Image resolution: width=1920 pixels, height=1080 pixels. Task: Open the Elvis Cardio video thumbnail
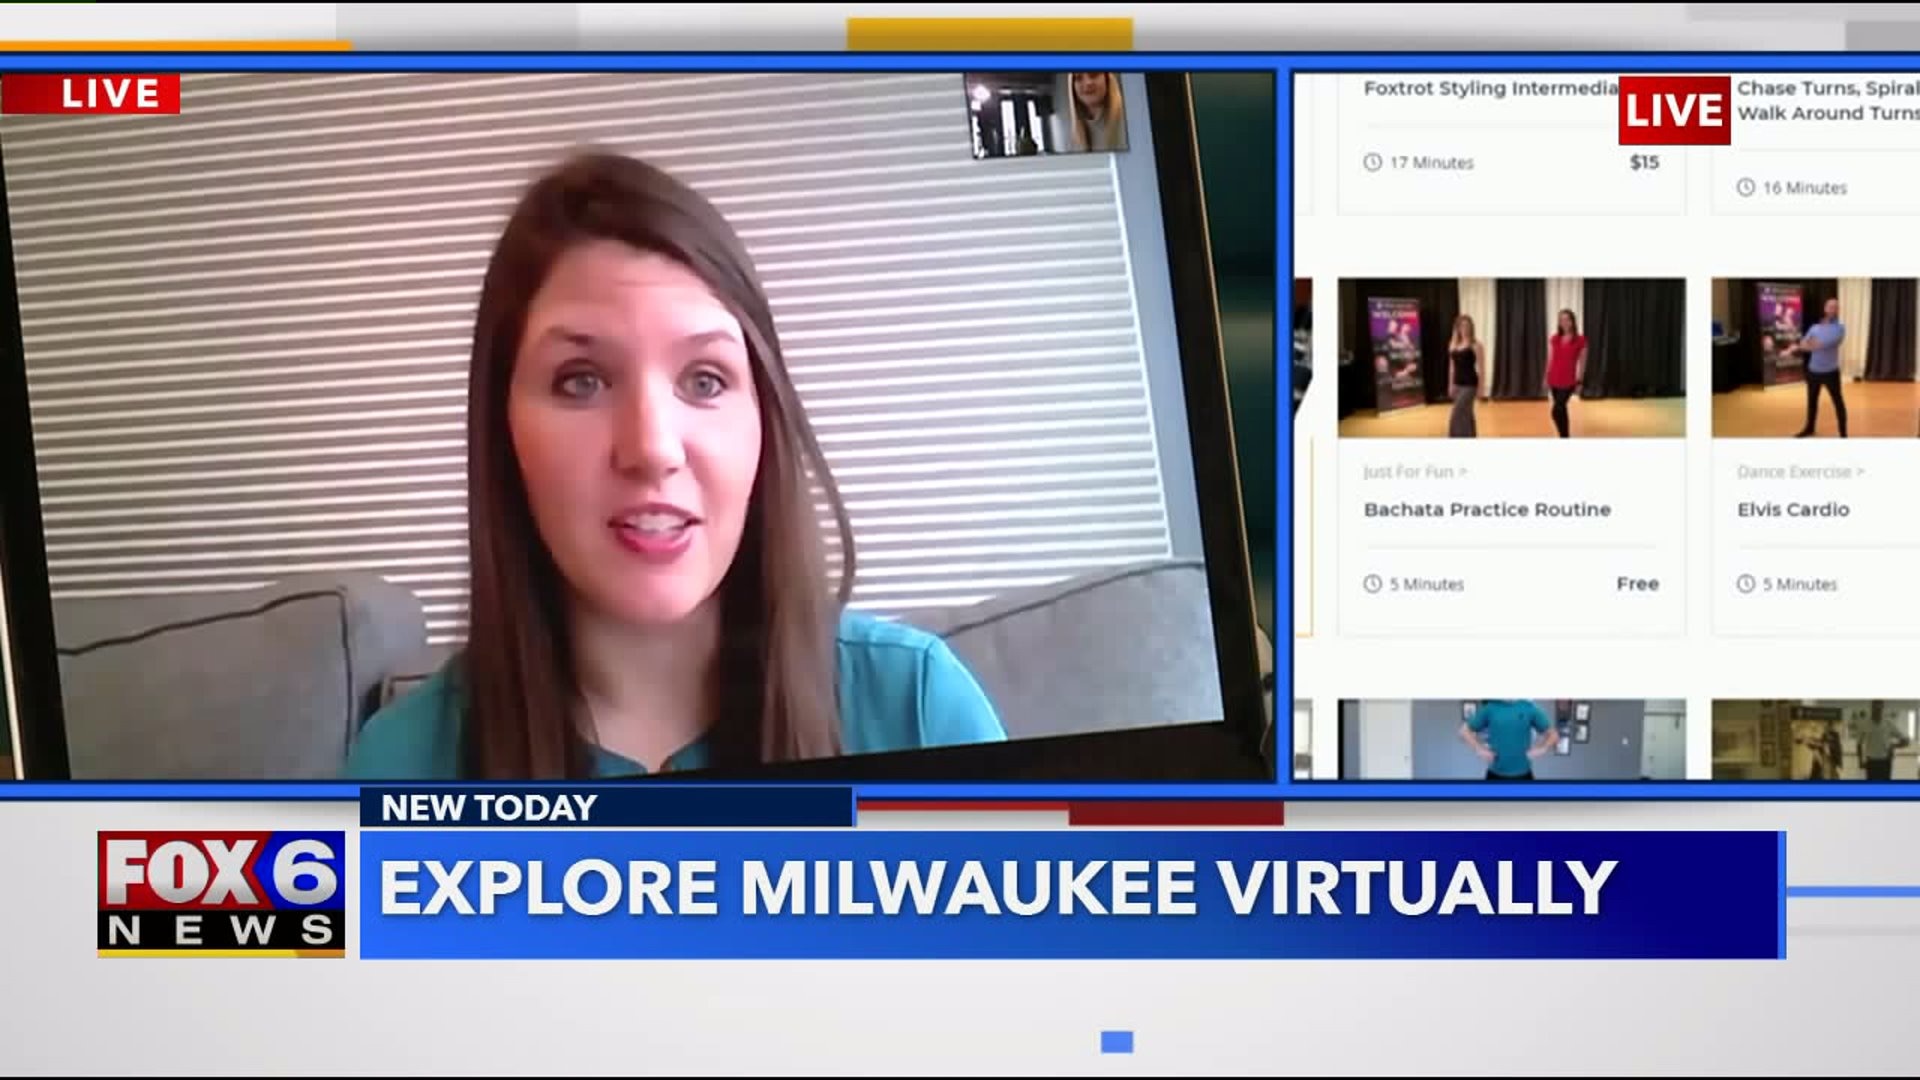tap(1815, 358)
